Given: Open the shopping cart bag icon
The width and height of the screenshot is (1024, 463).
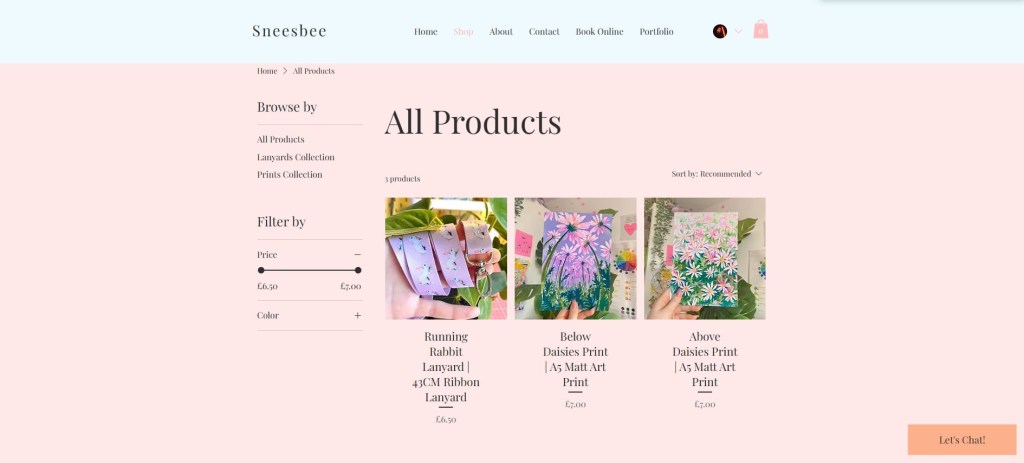Looking at the screenshot, I should click(760, 29).
